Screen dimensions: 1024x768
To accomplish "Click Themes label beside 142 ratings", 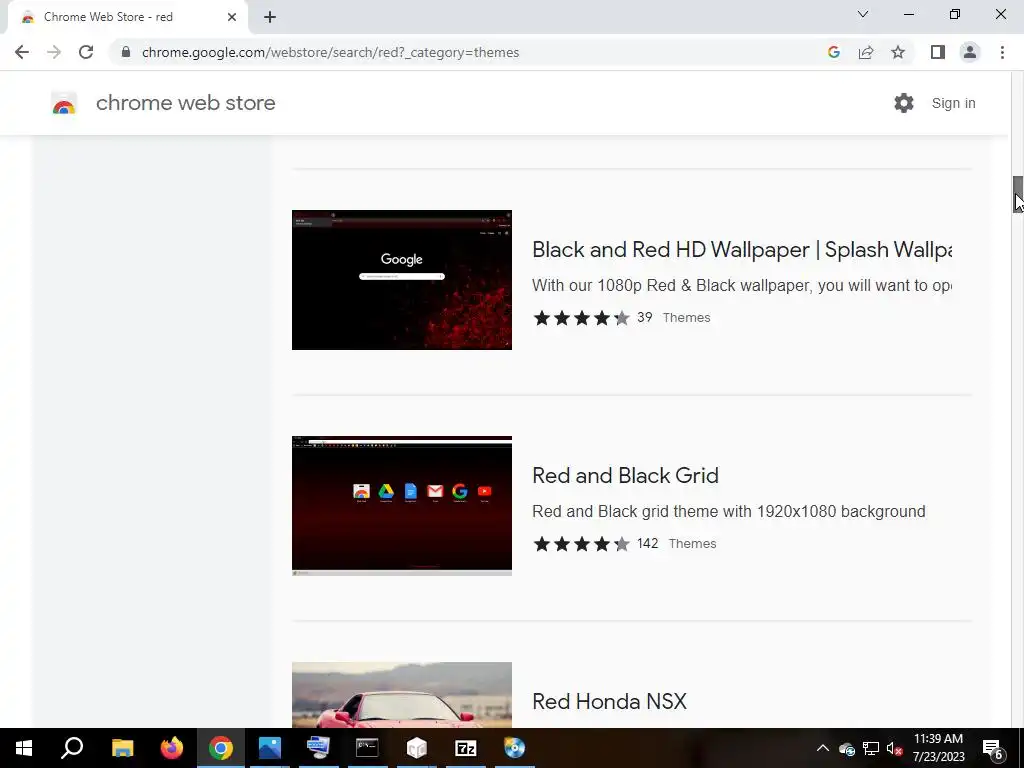I will (692, 543).
